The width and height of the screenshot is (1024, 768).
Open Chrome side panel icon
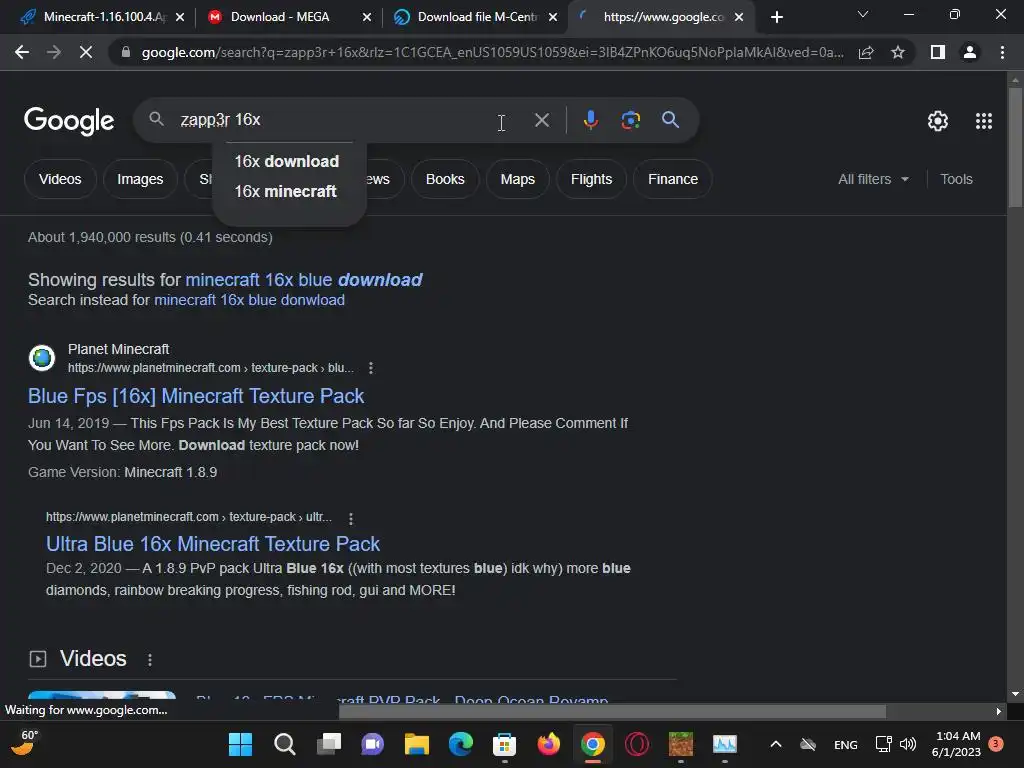pos(938,52)
